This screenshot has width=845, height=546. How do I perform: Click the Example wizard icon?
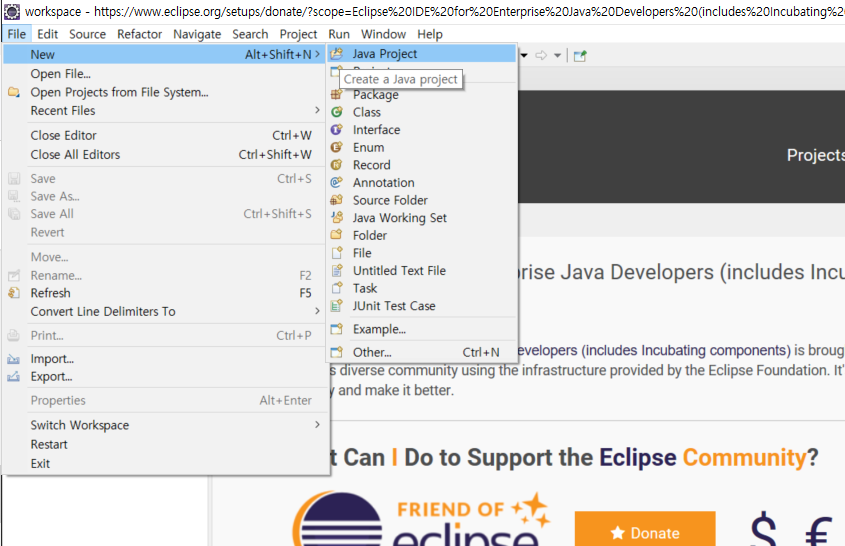click(x=337, y=329)
